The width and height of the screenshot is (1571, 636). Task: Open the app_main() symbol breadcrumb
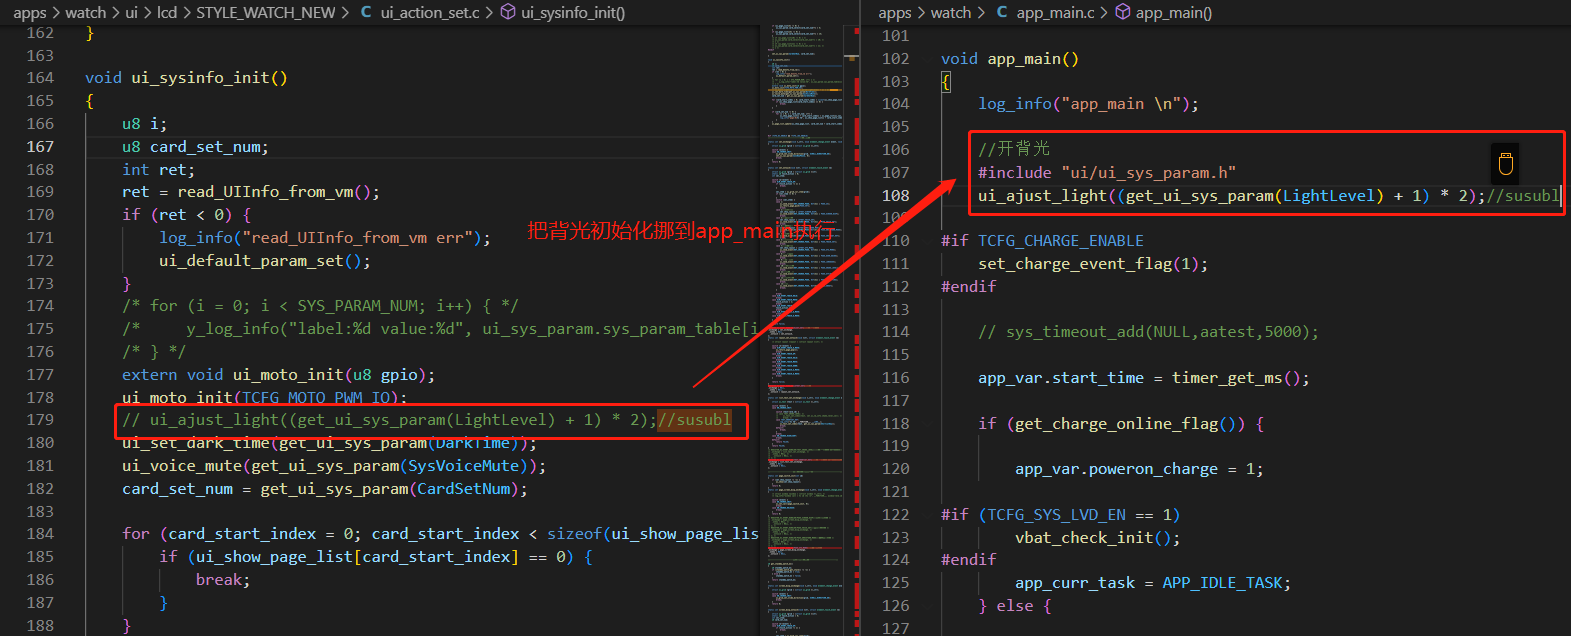tap(1174, 12)
